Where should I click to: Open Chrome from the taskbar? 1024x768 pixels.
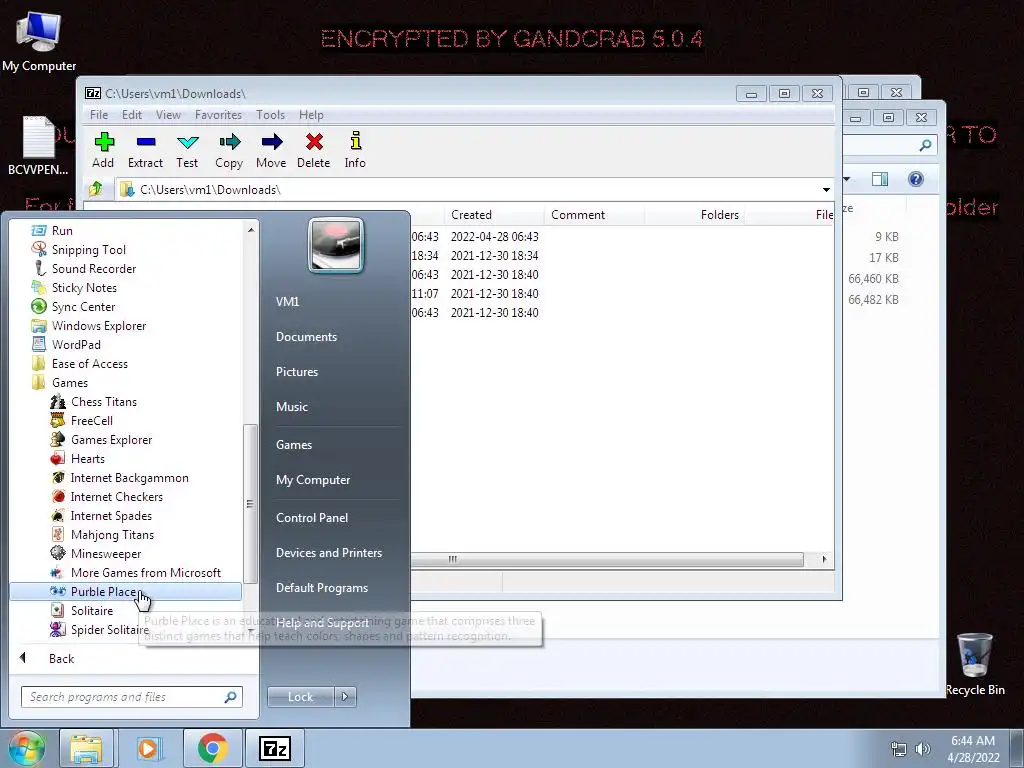212,748
